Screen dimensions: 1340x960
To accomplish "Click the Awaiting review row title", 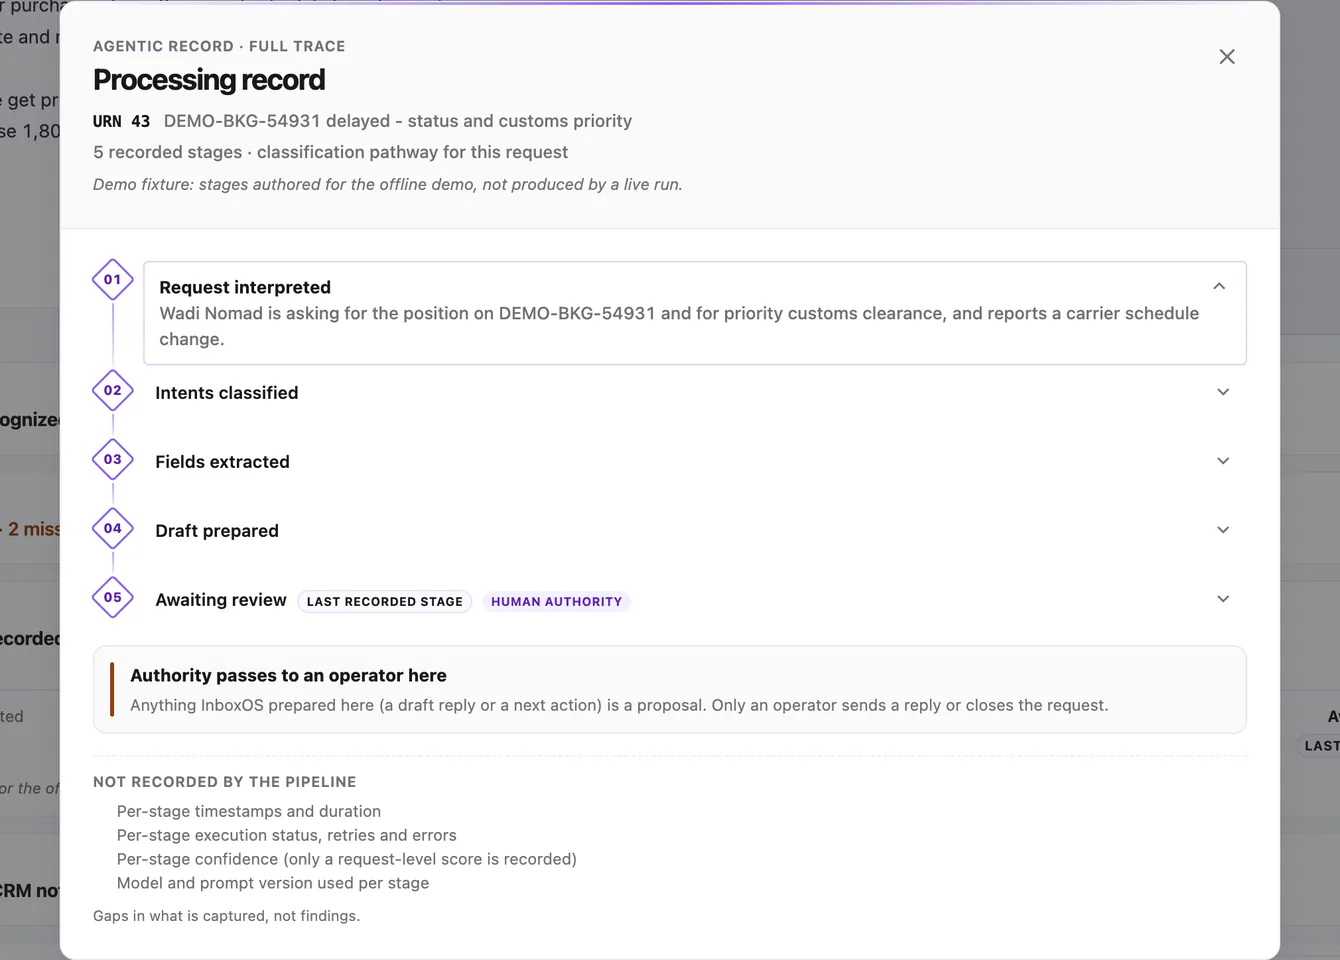I will click(221, 600).
